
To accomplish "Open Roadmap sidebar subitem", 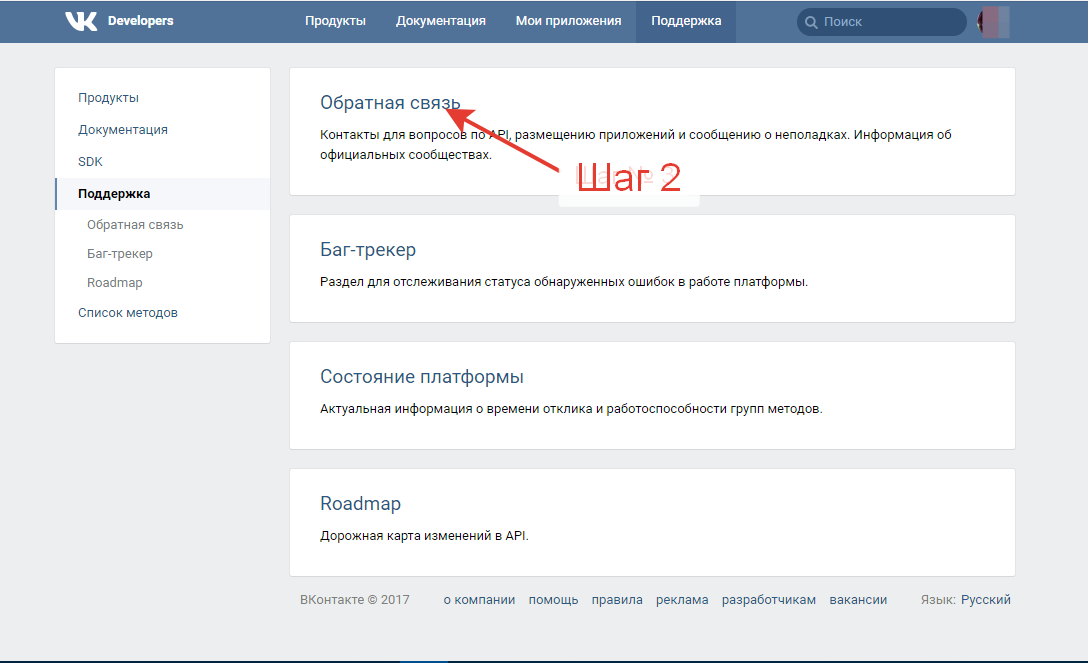I will (114, 282).
